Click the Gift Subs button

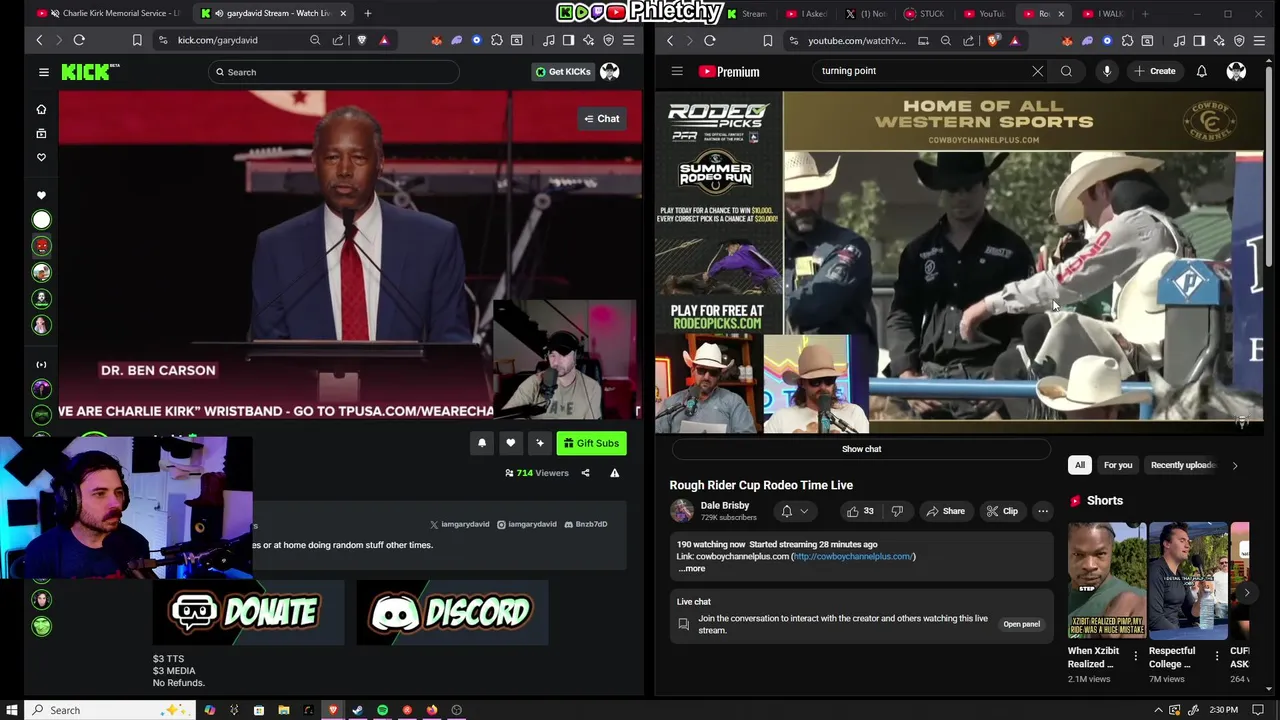[591, 443]
